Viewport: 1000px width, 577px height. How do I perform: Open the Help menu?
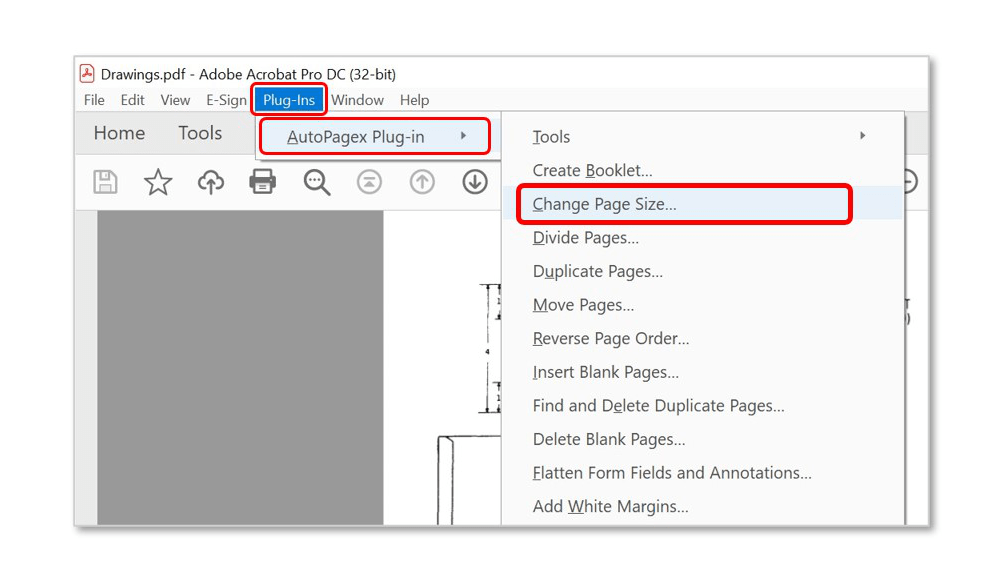(415, 100)
